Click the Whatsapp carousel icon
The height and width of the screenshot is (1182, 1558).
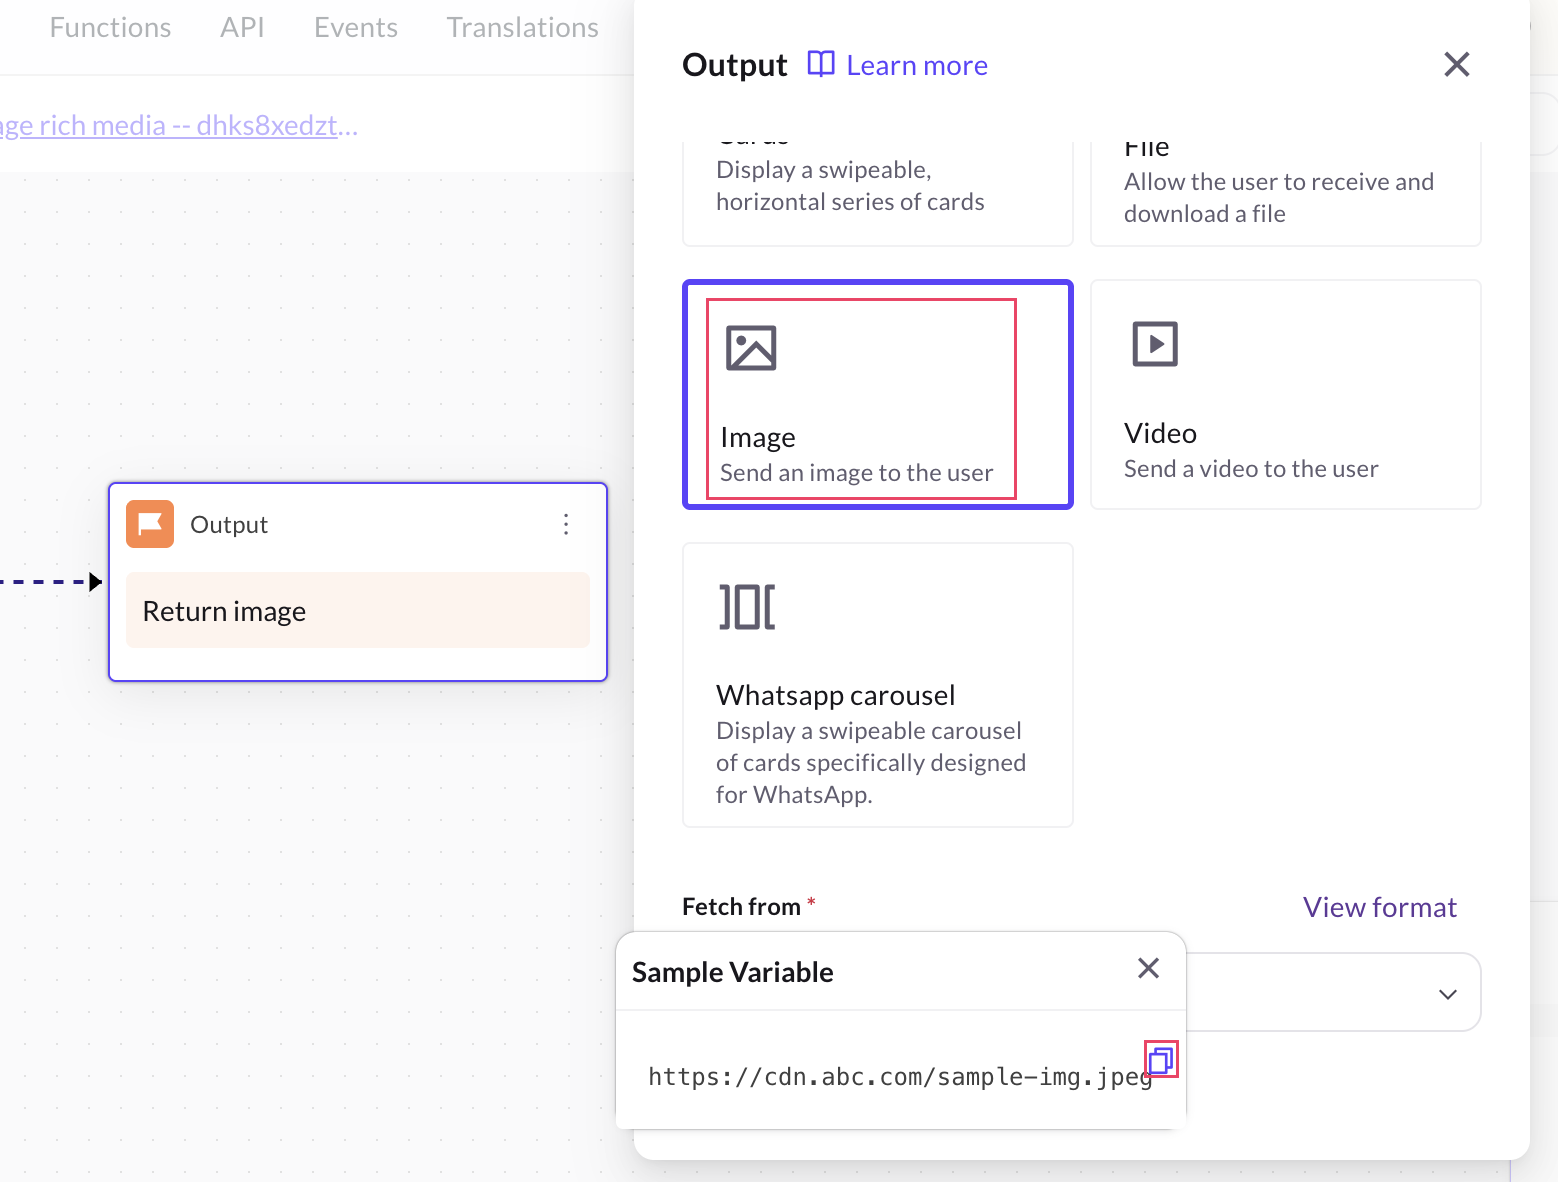coord(747,607)
